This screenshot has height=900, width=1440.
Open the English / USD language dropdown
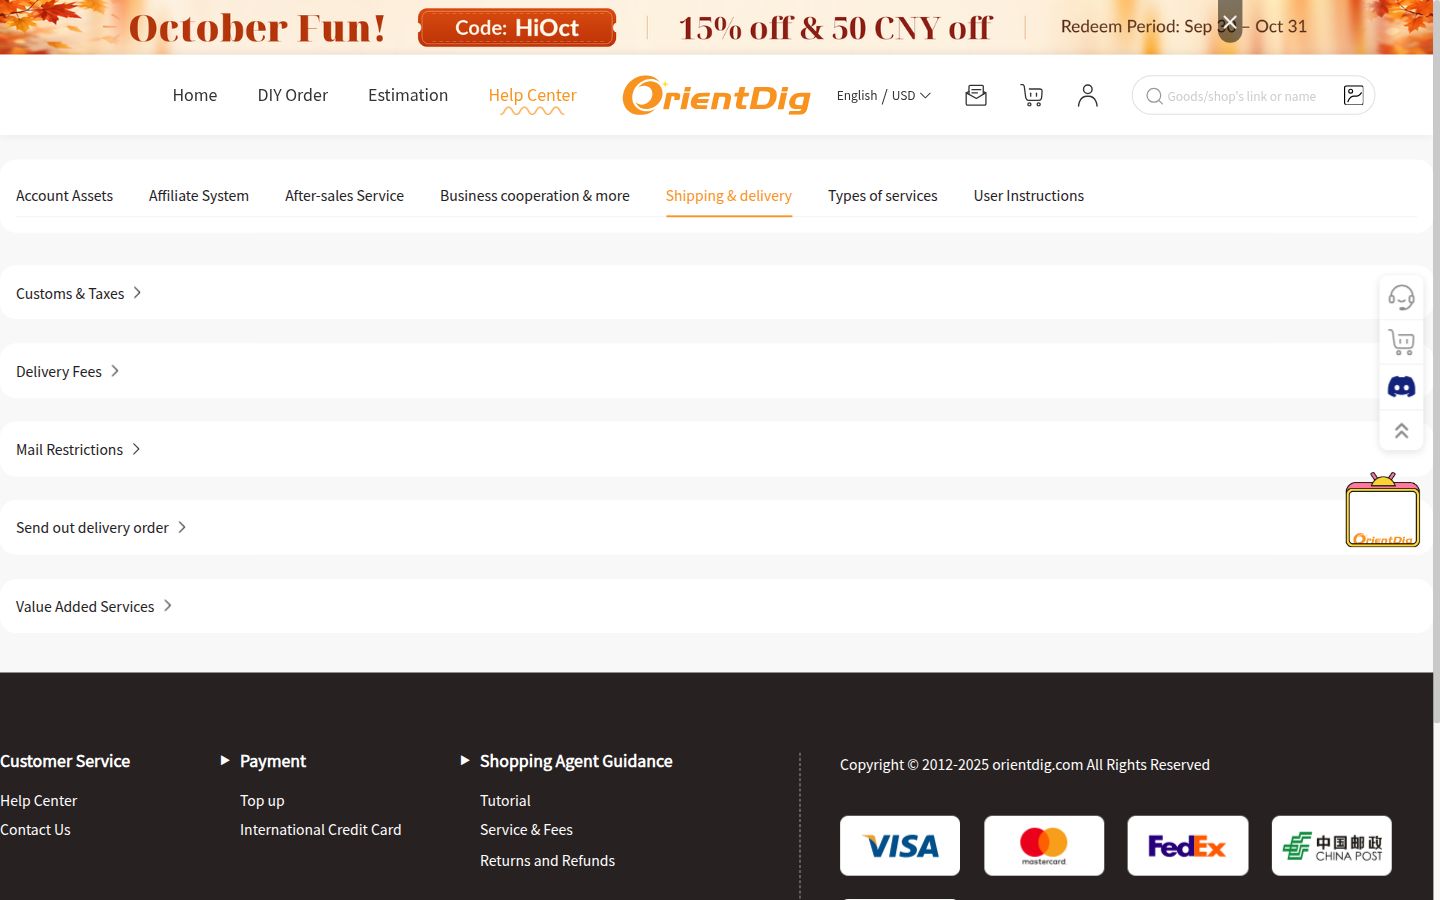point(884,96)
